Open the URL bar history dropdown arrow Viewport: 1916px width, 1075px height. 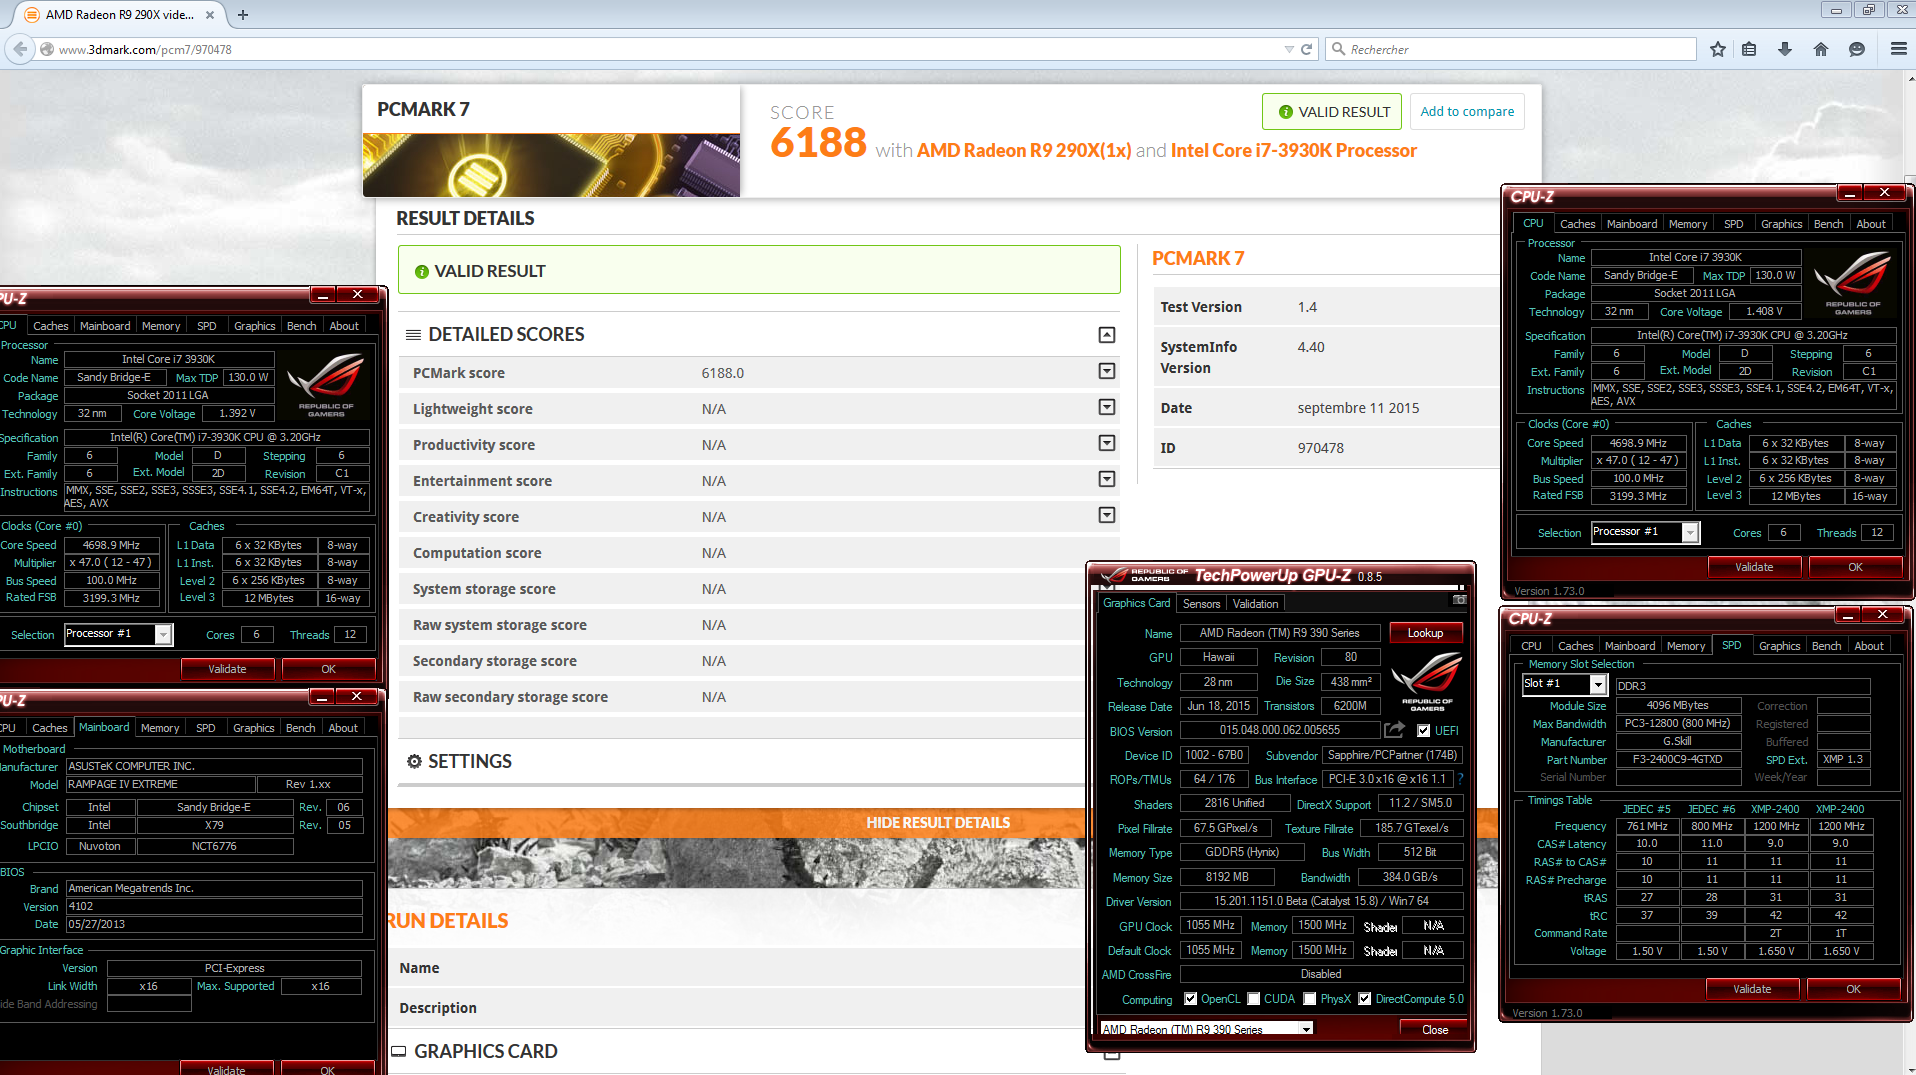[x=1289, y=49]
